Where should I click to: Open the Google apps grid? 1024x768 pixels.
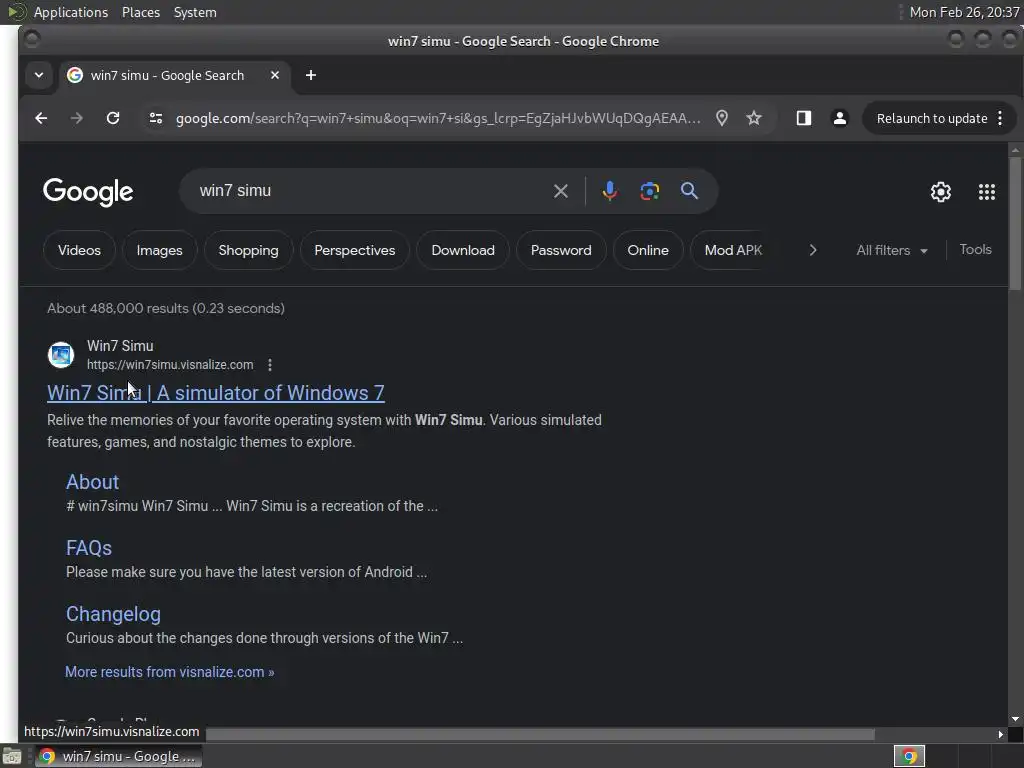point(987,192)
